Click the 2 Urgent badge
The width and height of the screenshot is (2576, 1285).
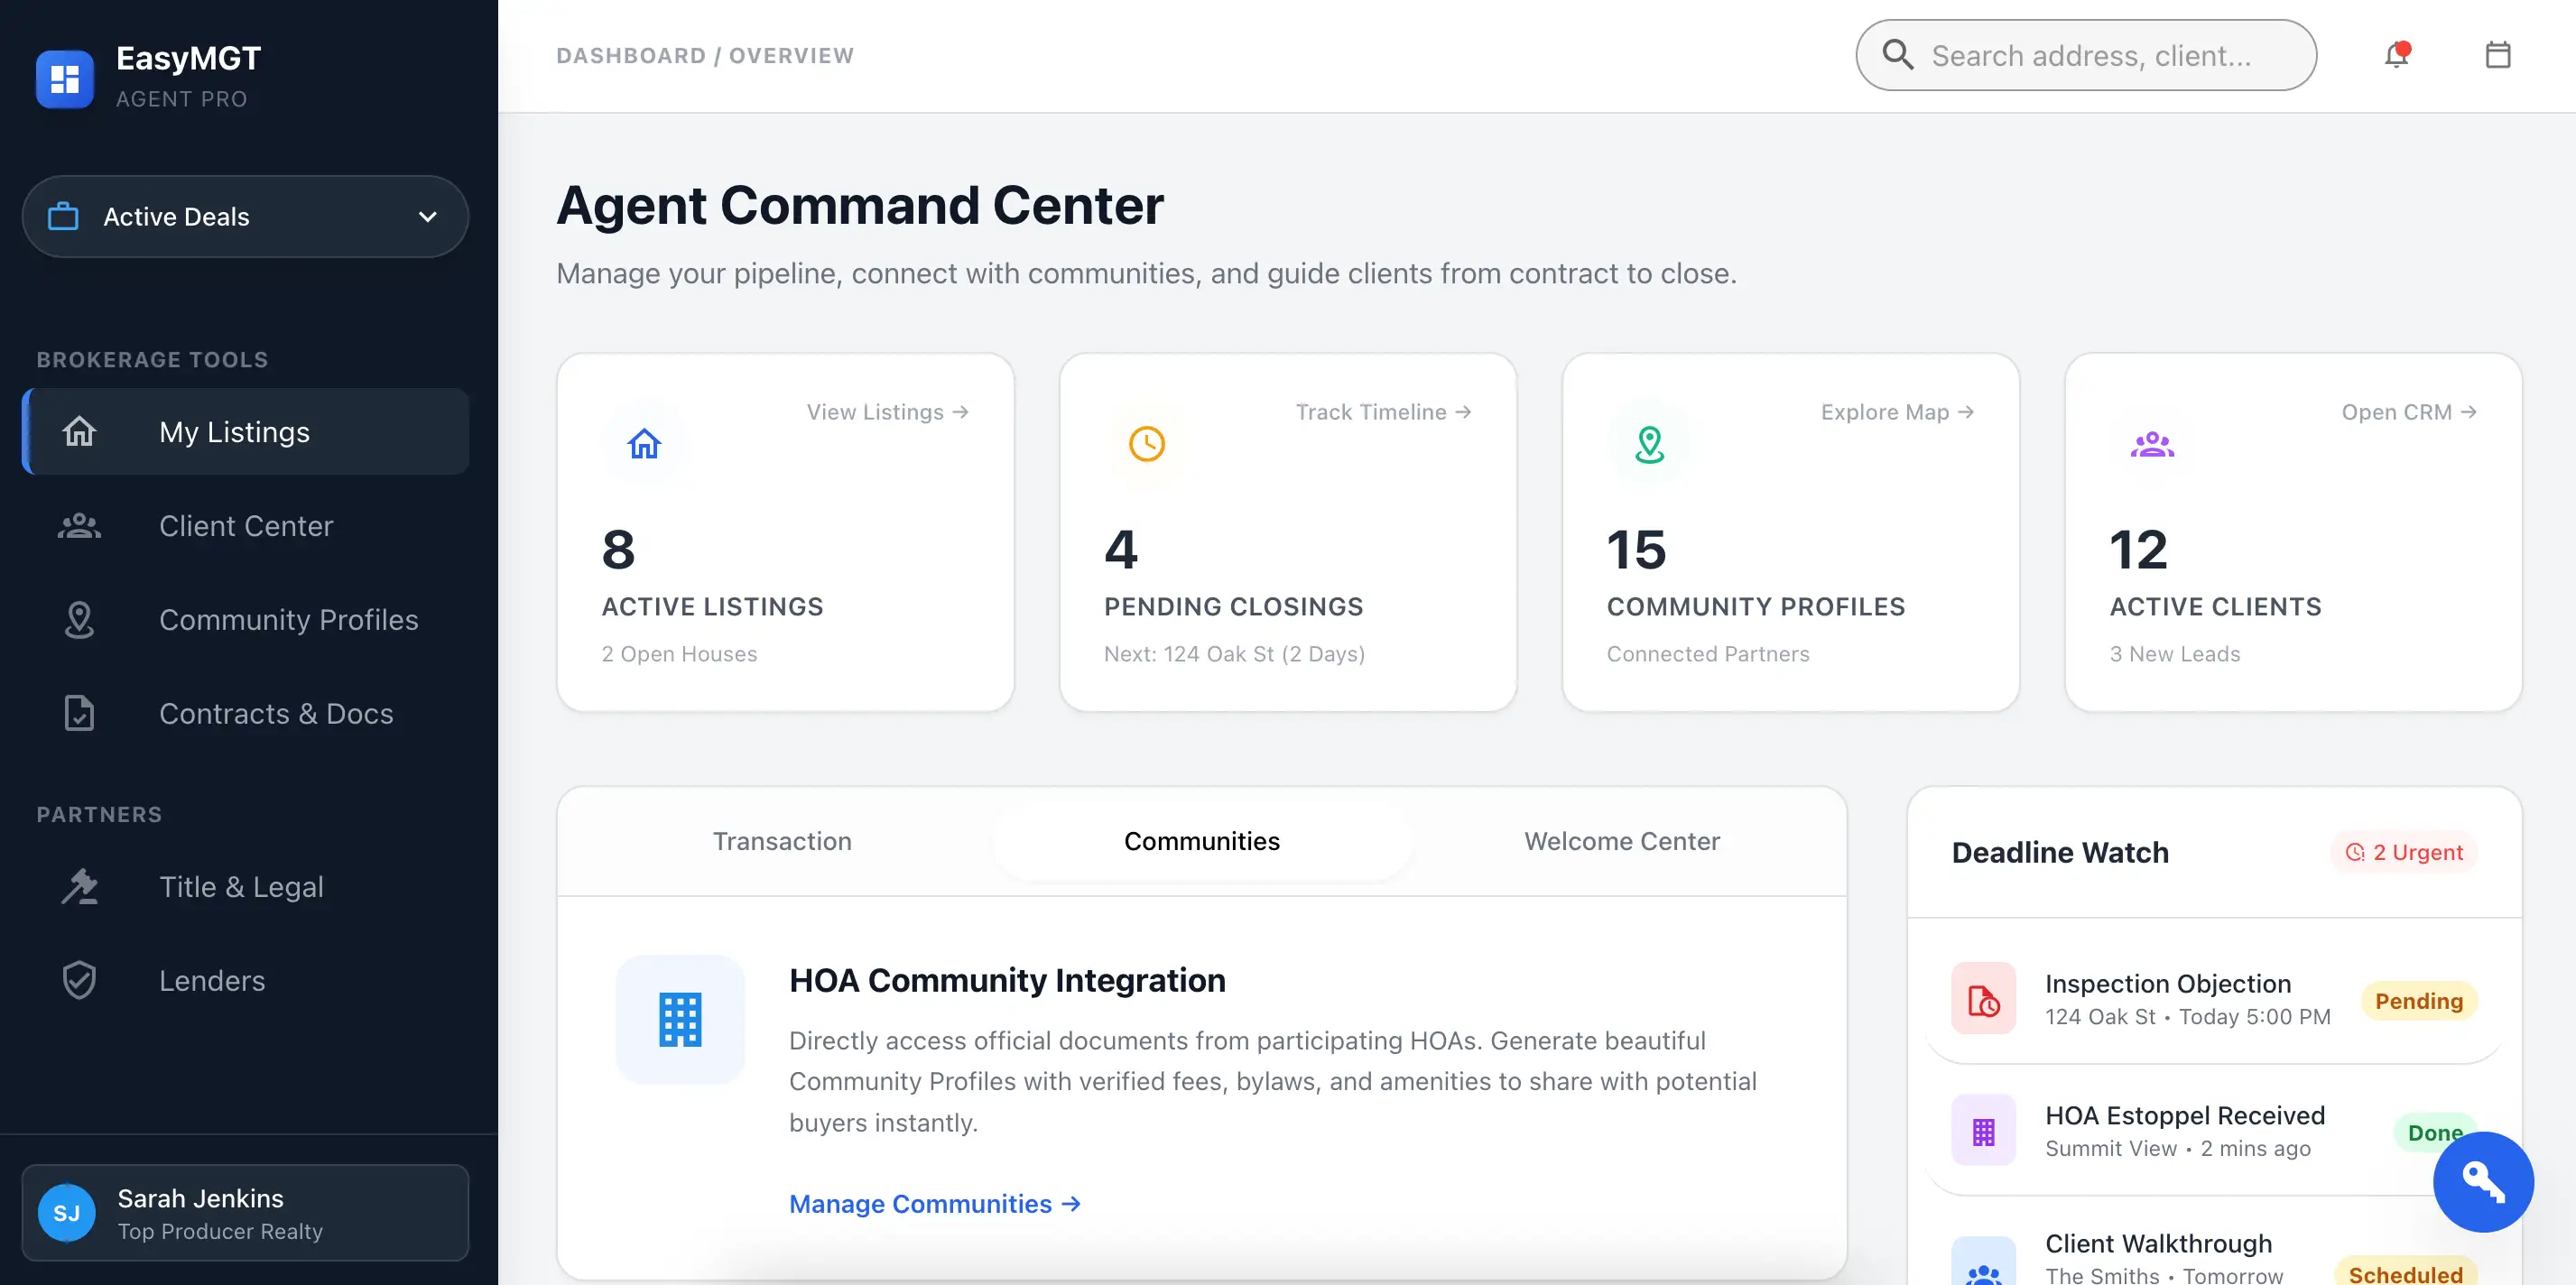coord(2404,853)
